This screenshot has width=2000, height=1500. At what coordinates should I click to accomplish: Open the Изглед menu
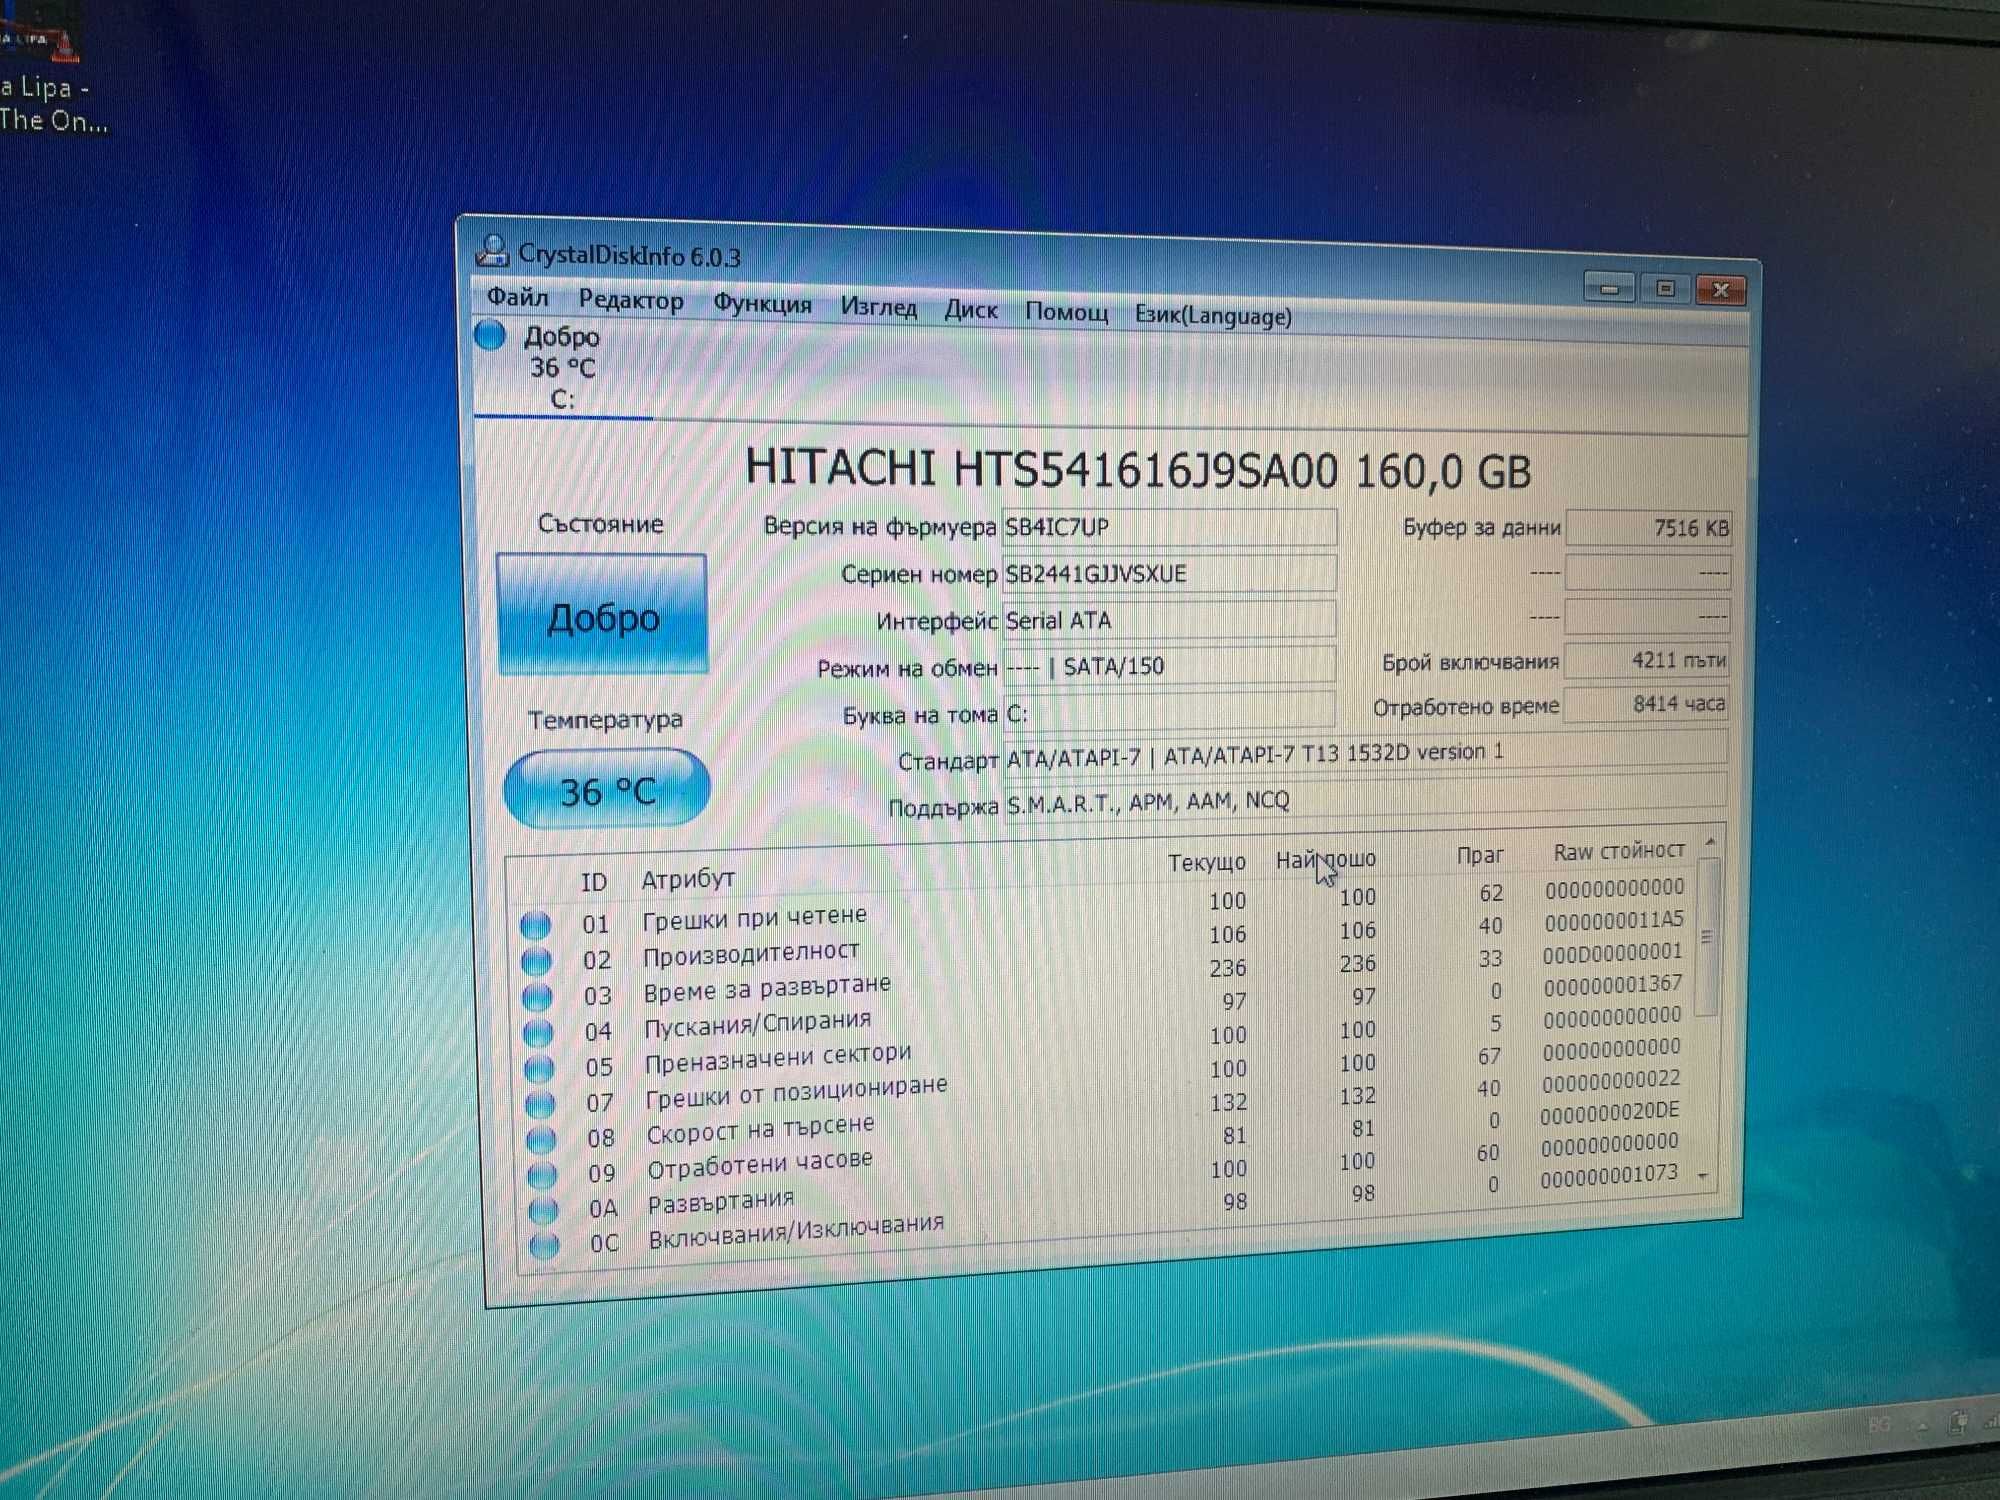(x=878, y=307)
